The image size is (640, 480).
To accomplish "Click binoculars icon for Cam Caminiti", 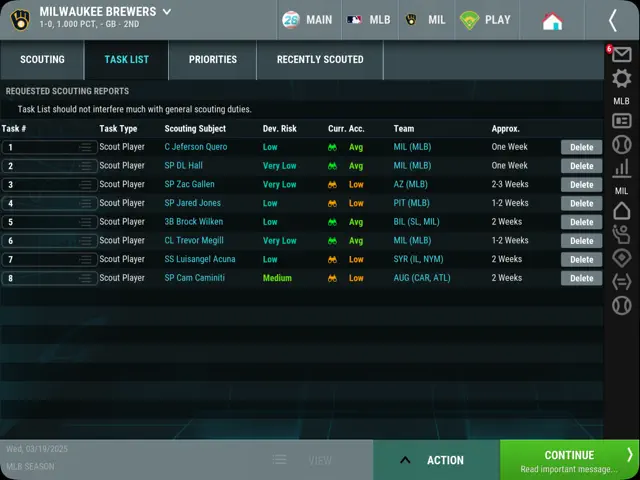I will pyautogui.click(x=332, y=278).
